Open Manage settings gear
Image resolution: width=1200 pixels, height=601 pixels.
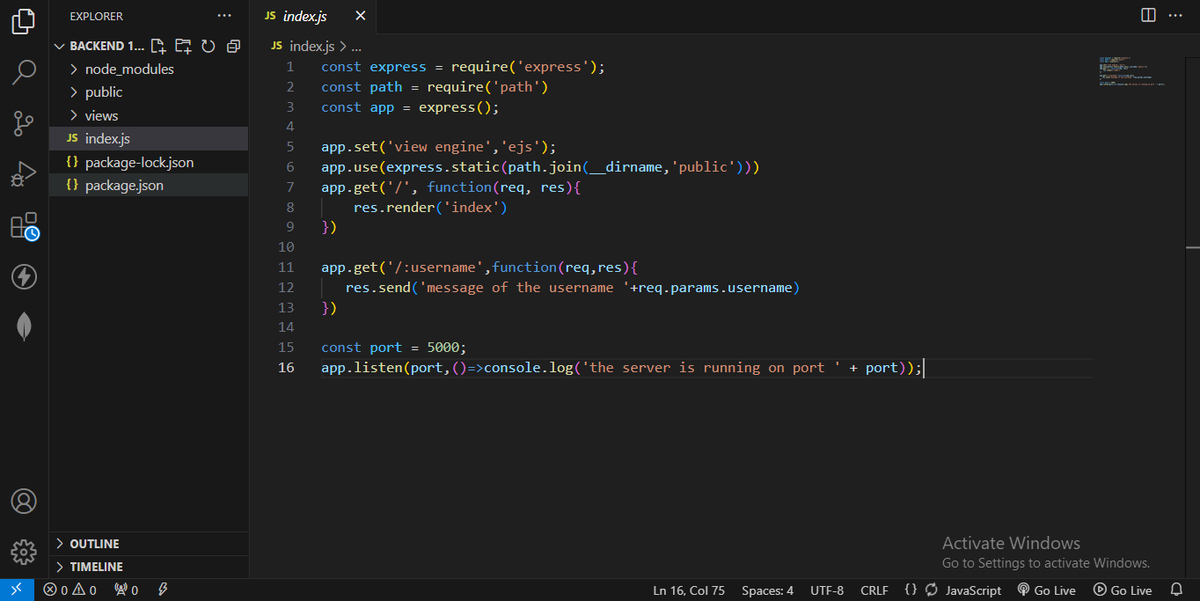click(x=24, y=551)
